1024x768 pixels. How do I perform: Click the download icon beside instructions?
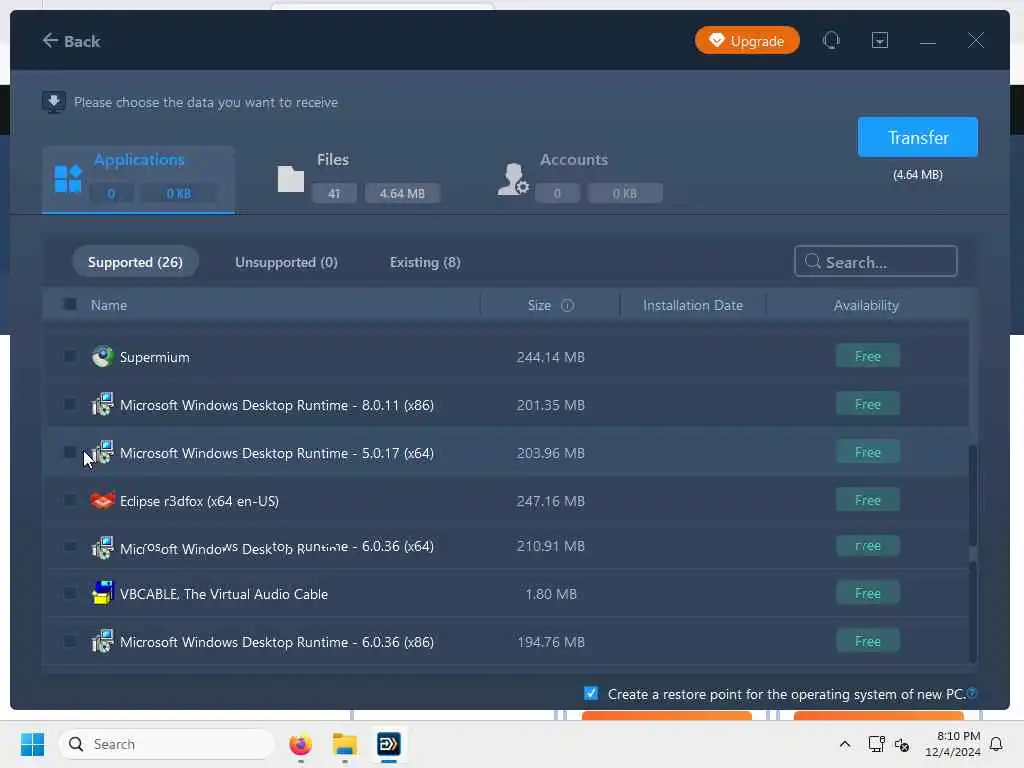point(54,102)
